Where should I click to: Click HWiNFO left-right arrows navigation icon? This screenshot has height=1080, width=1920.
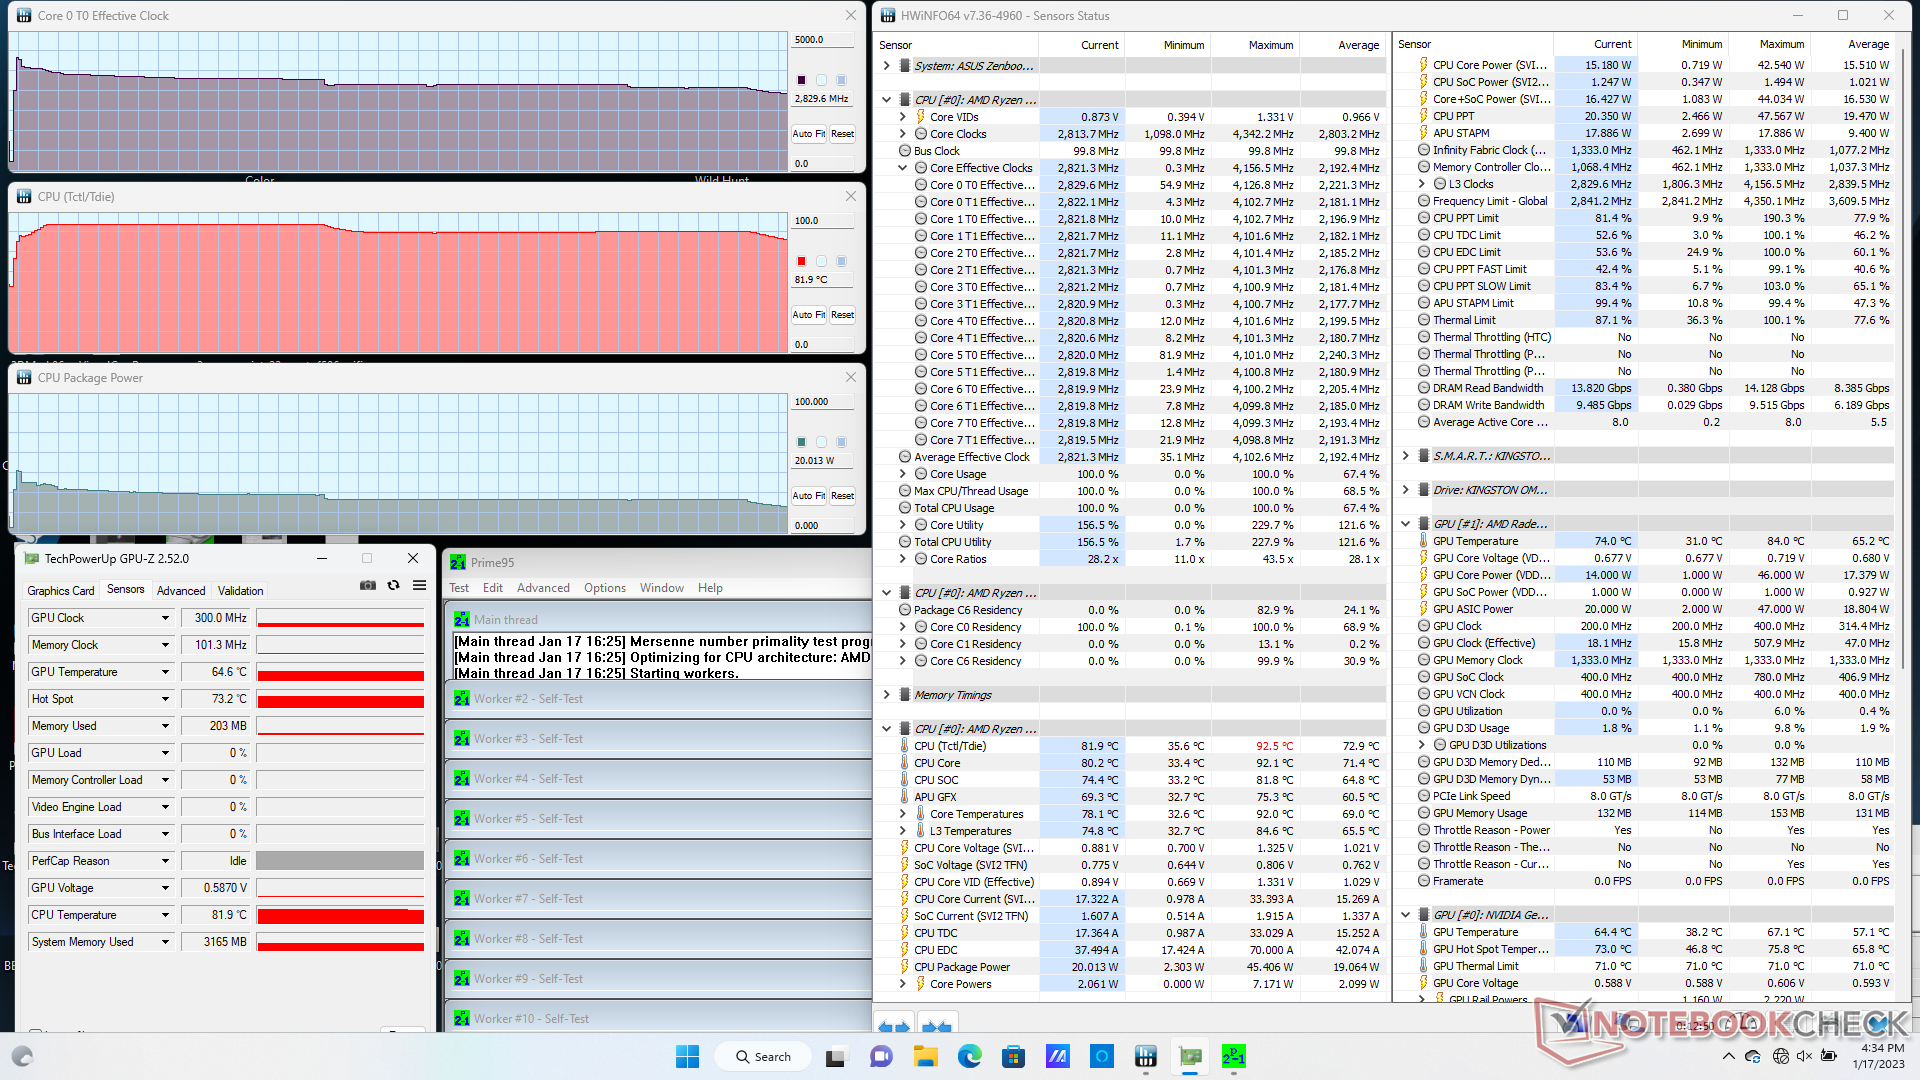click(894, 1026)
